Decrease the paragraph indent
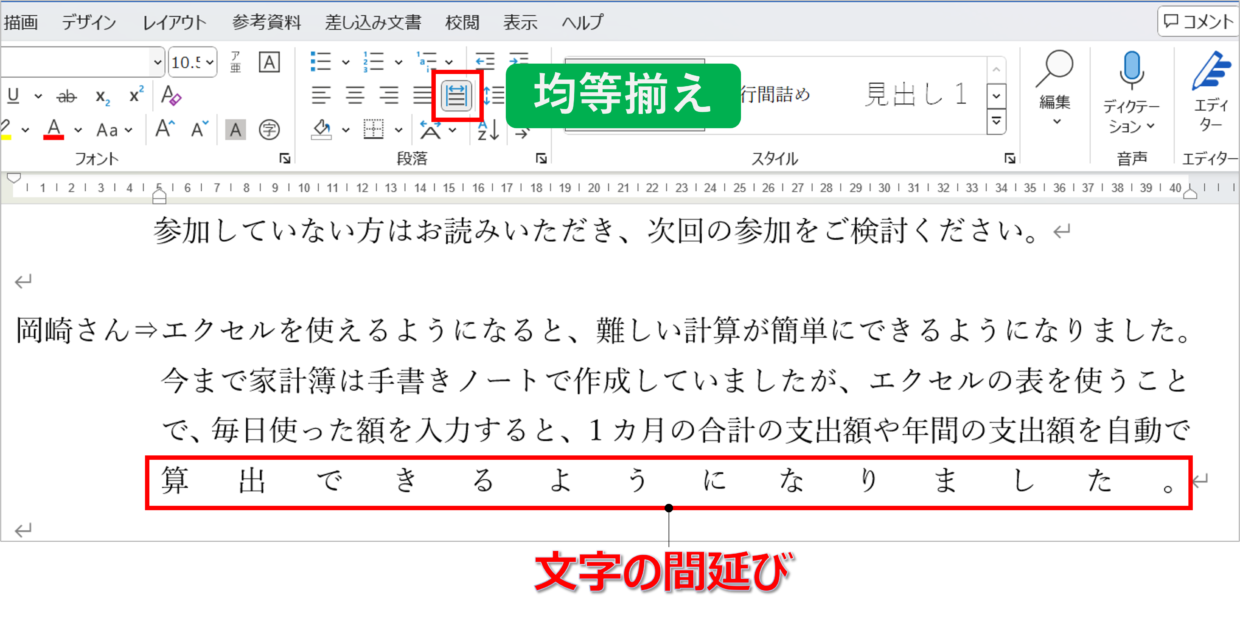 point(485,62)
